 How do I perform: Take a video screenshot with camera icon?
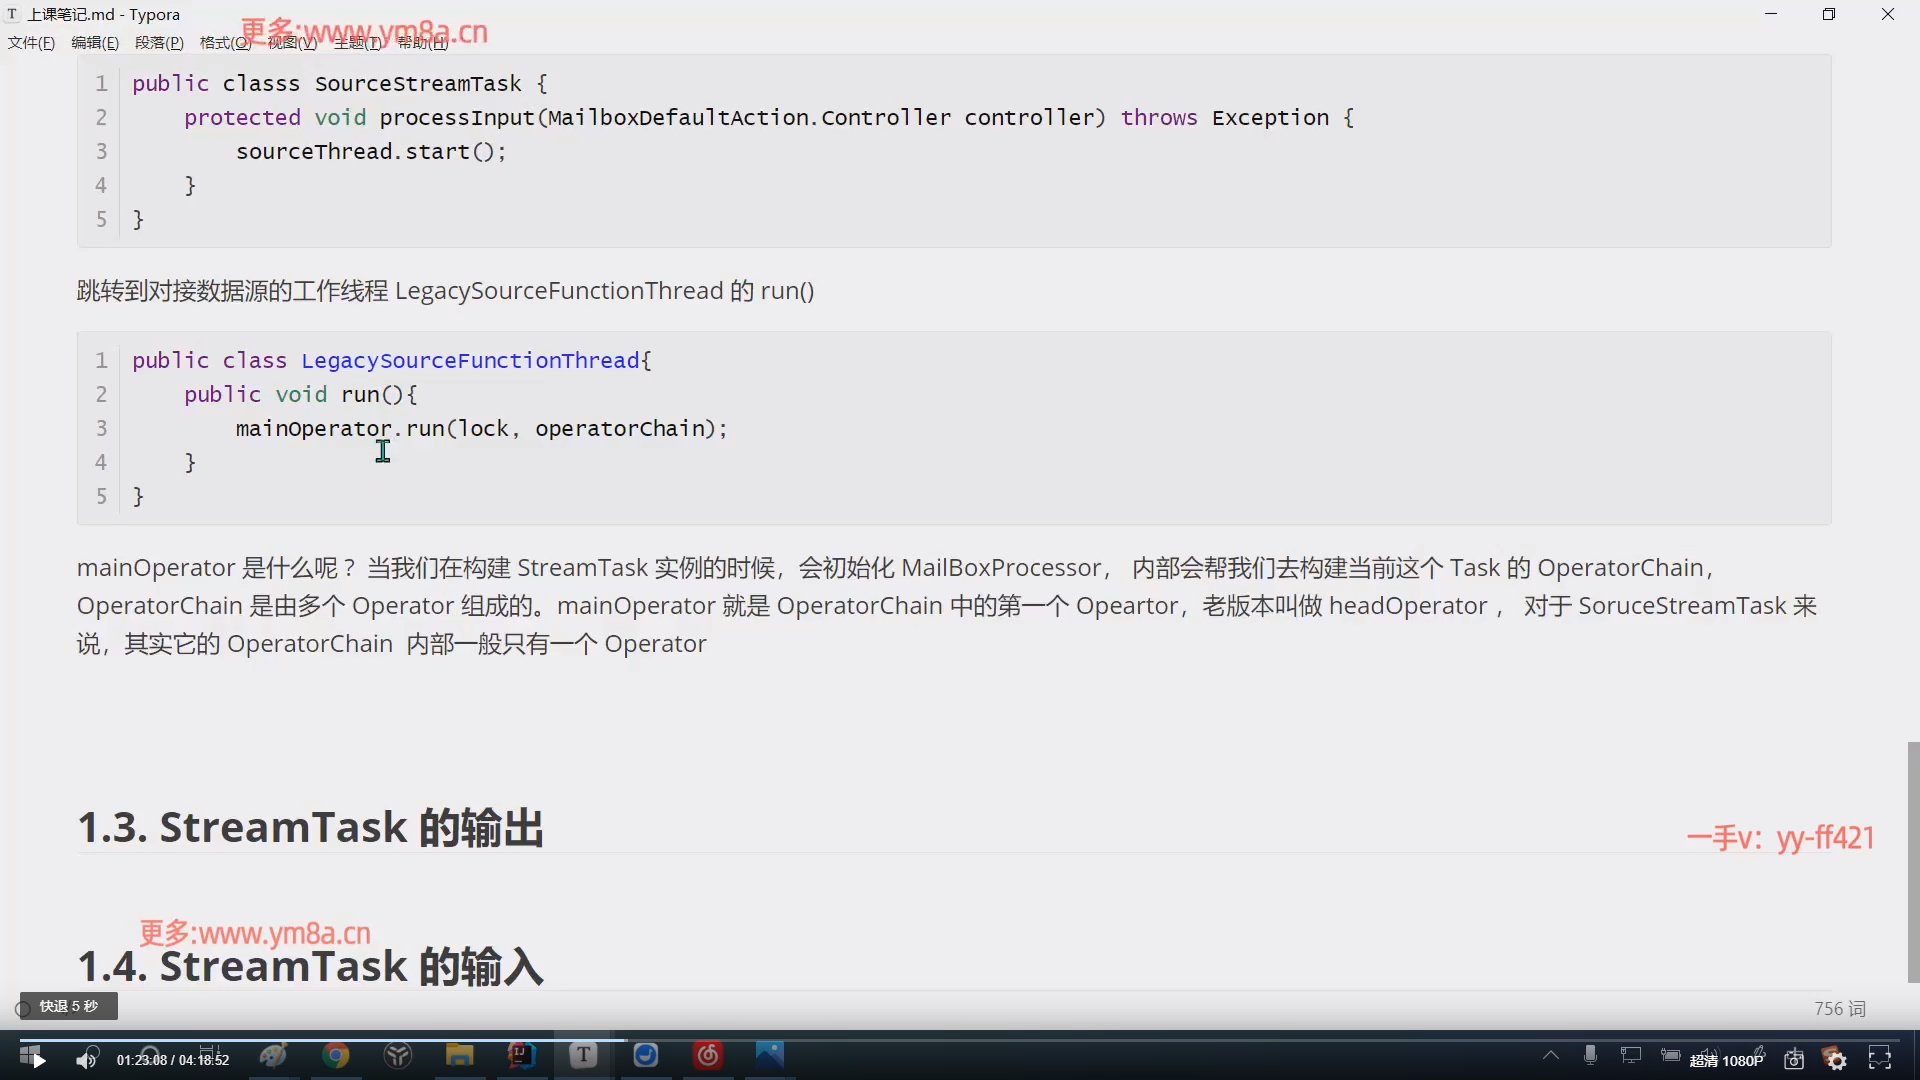(x=1794, y=1059)
